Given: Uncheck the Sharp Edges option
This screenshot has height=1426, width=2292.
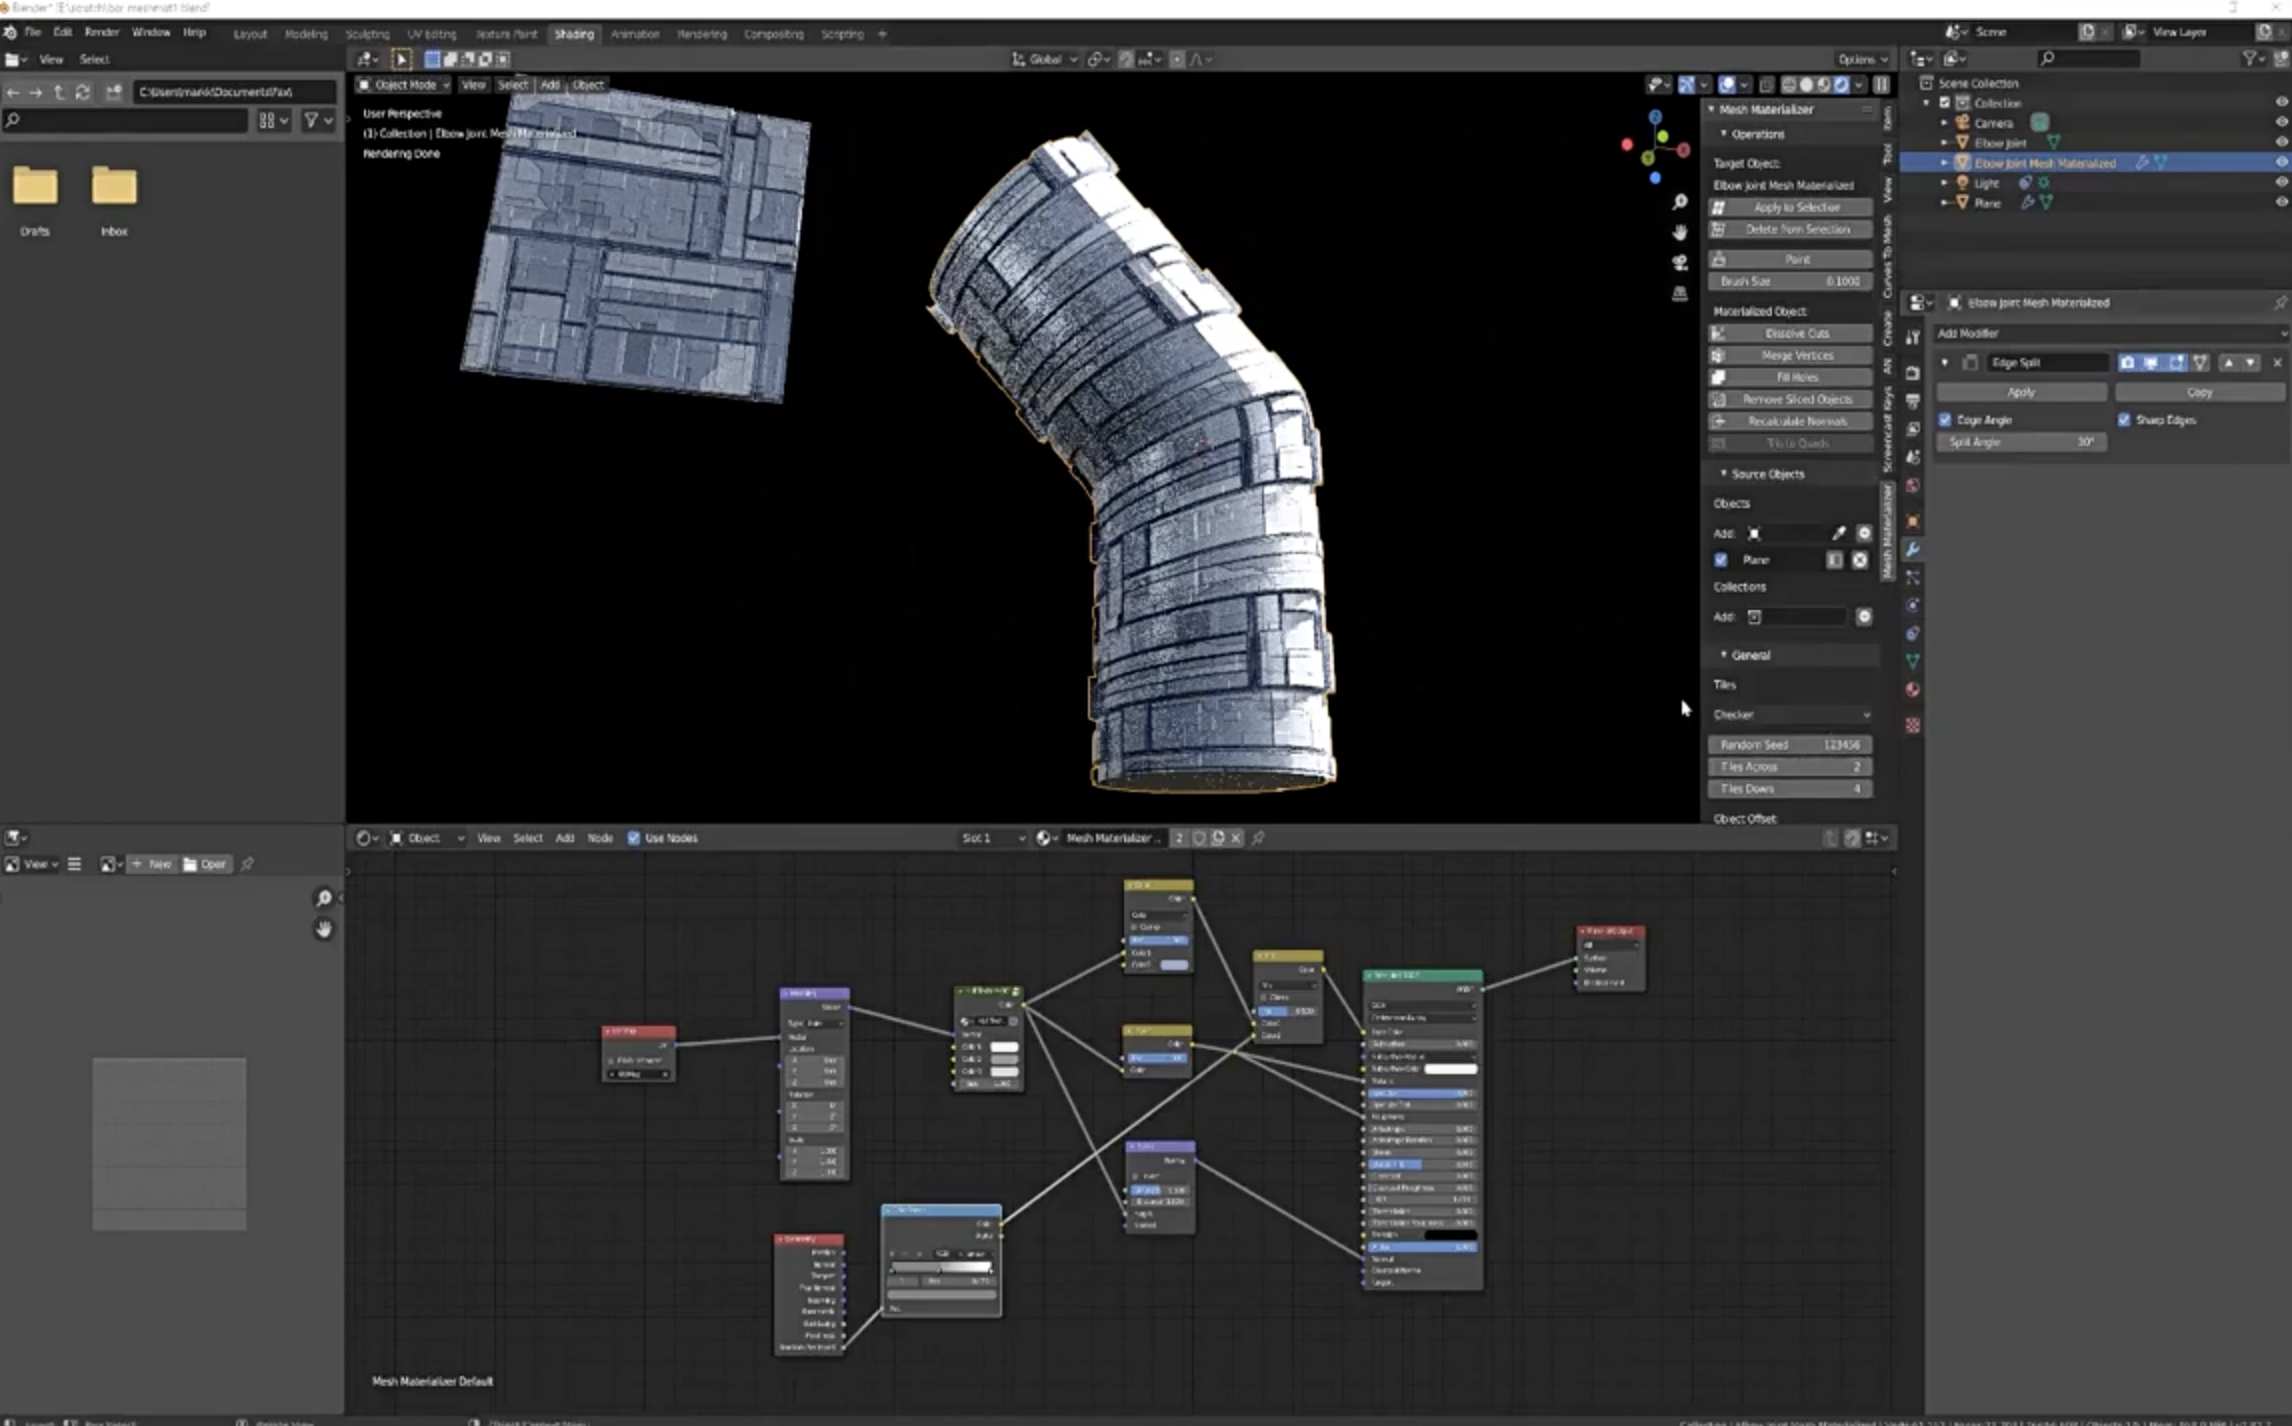Looking at the screenshot, I should tap(2124, 420).
